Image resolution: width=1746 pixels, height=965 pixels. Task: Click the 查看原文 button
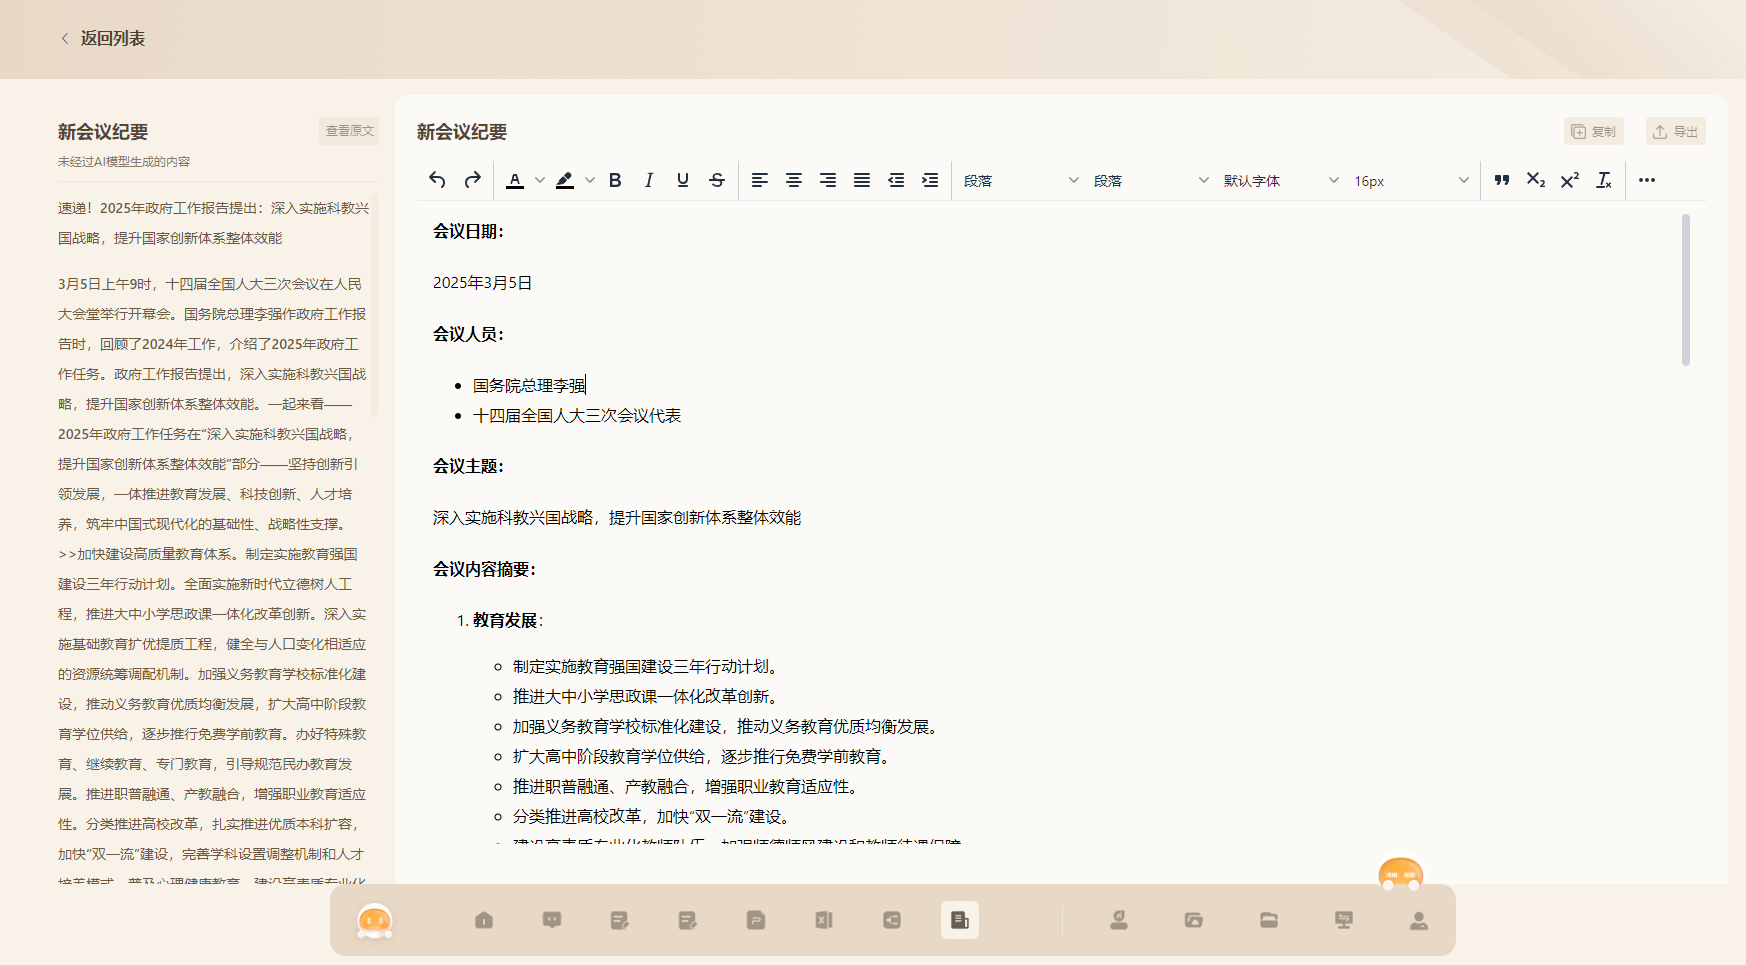[x=349, y=131]
